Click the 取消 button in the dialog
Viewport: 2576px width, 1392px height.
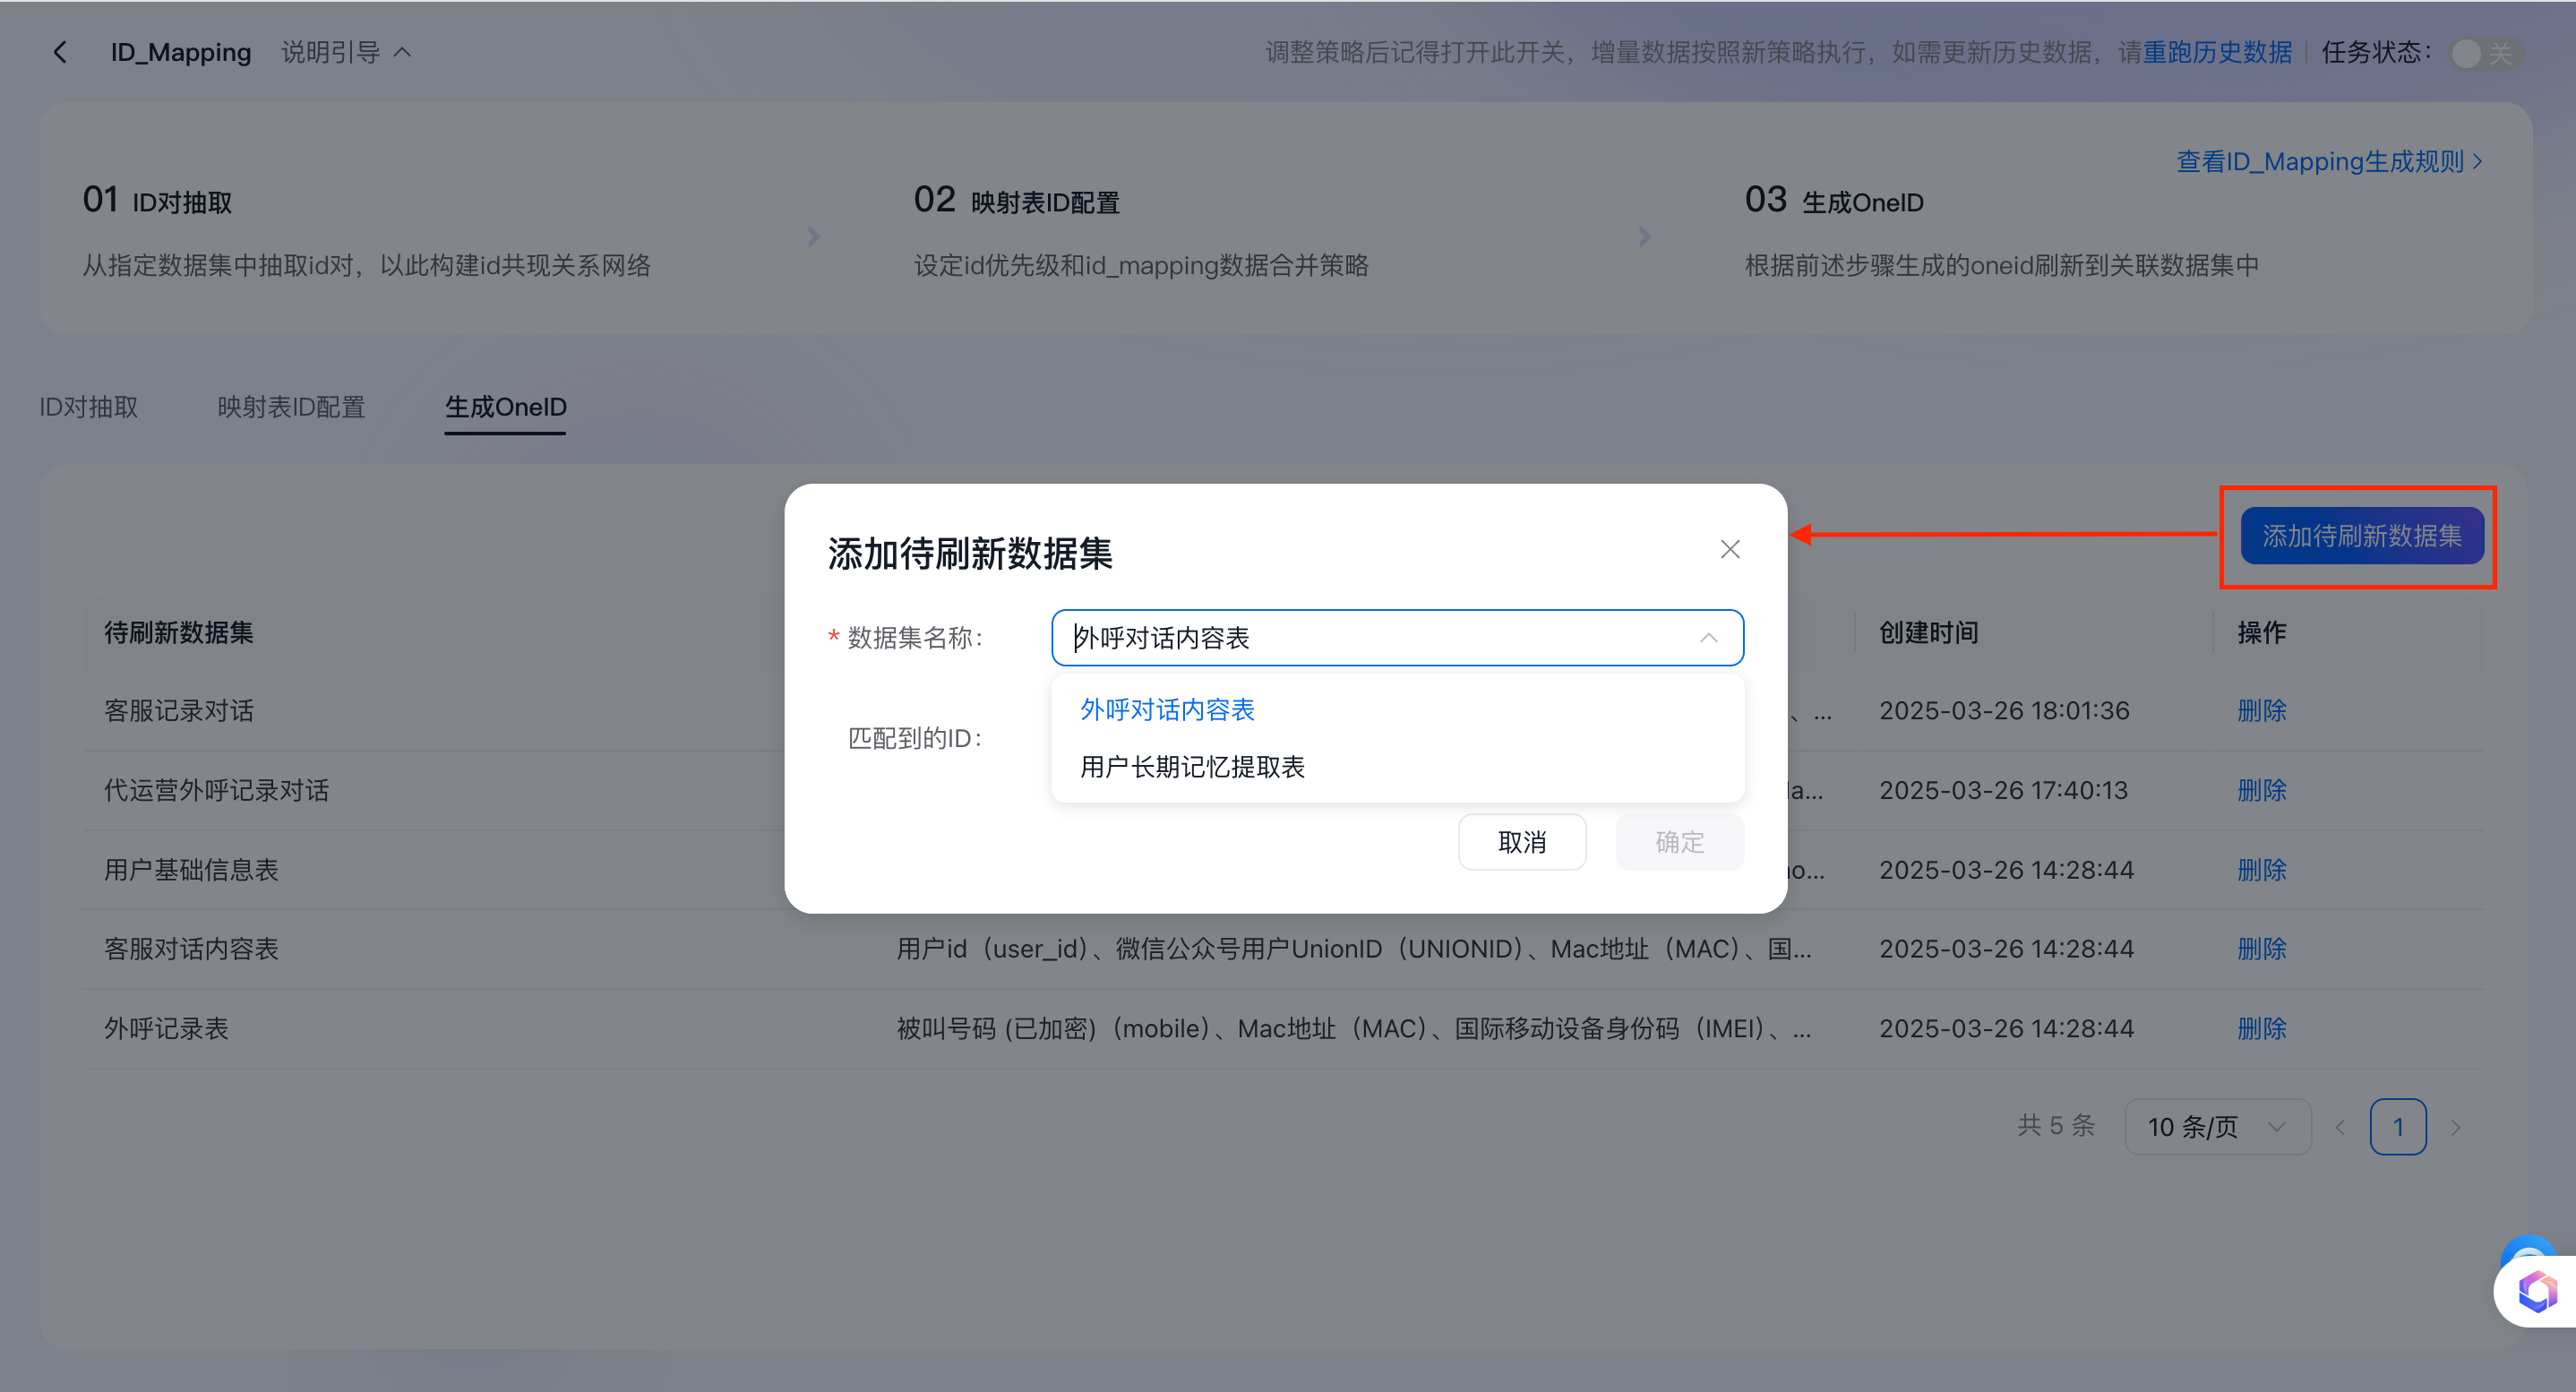1521,841
